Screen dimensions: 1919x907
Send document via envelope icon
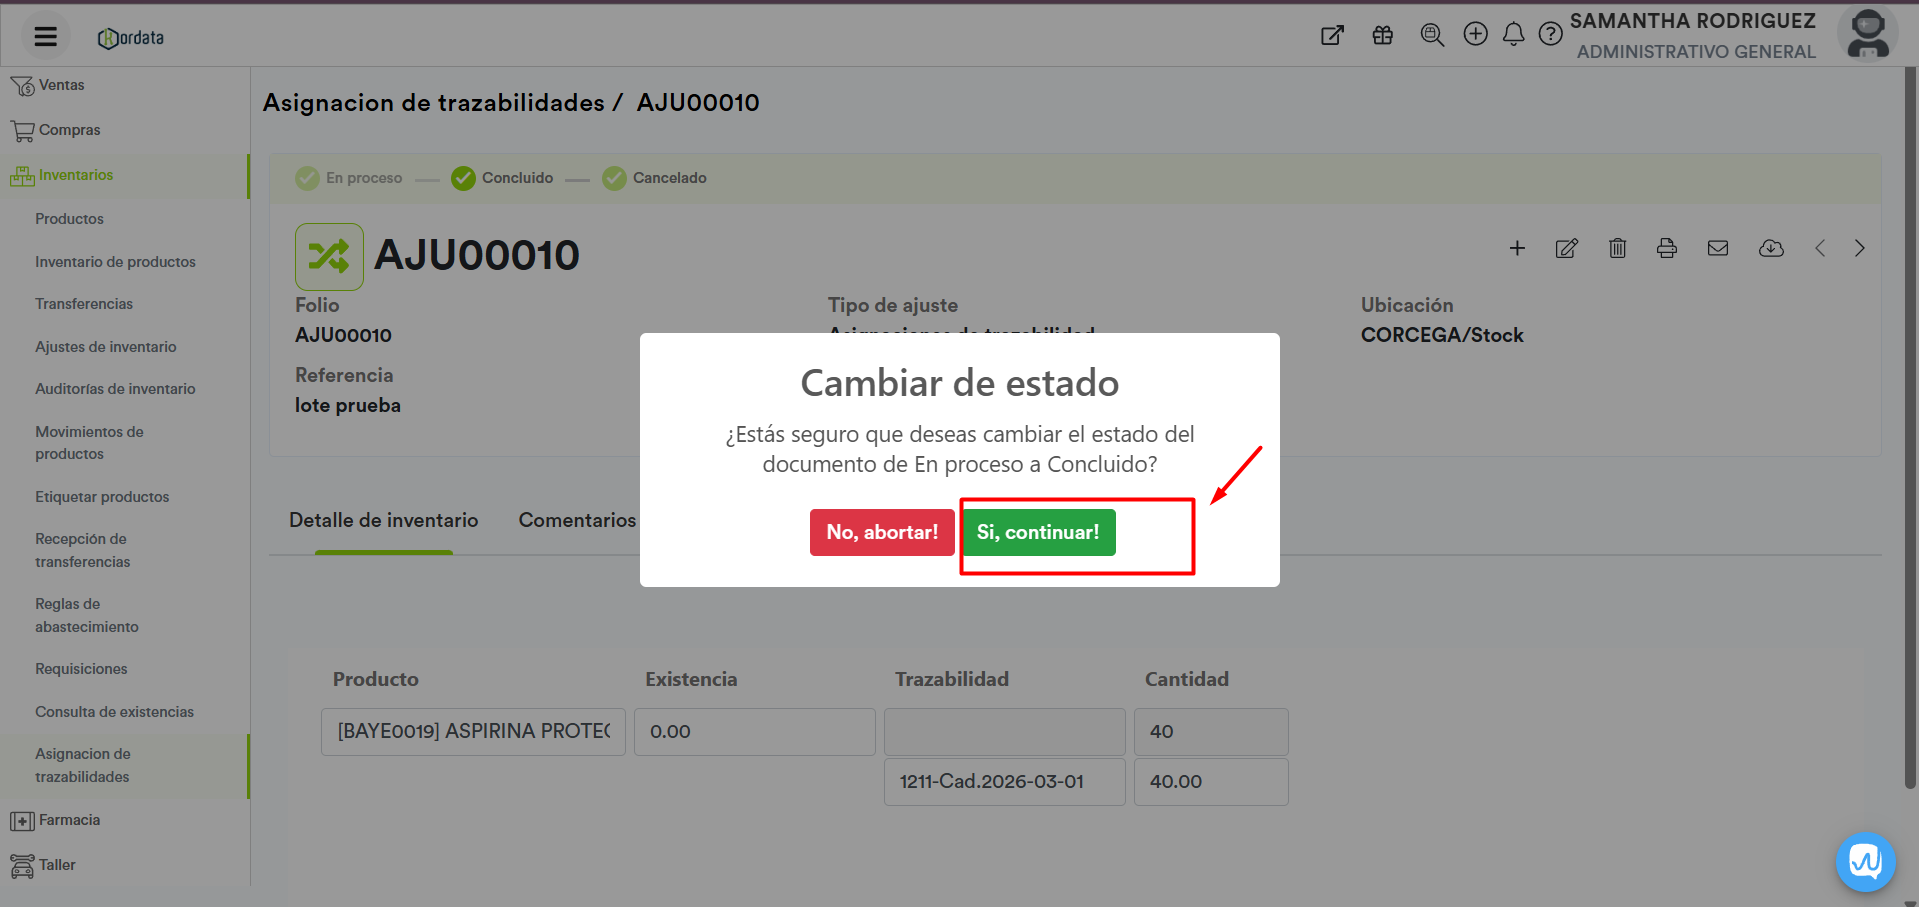point(1717,249)
